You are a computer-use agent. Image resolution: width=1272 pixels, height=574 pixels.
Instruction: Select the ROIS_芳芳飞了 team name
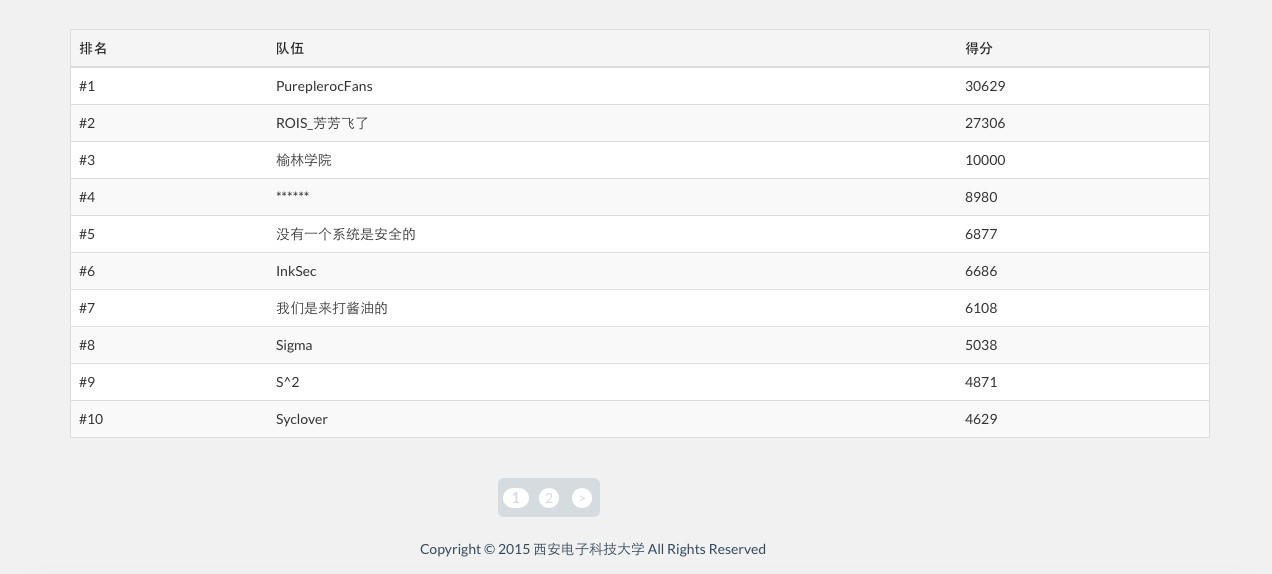coord(322,123)
